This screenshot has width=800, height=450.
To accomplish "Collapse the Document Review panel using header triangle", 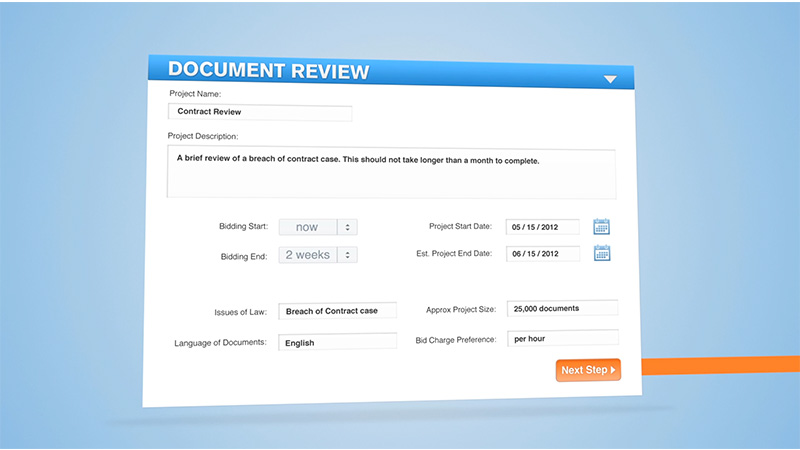I will point(610,79).
